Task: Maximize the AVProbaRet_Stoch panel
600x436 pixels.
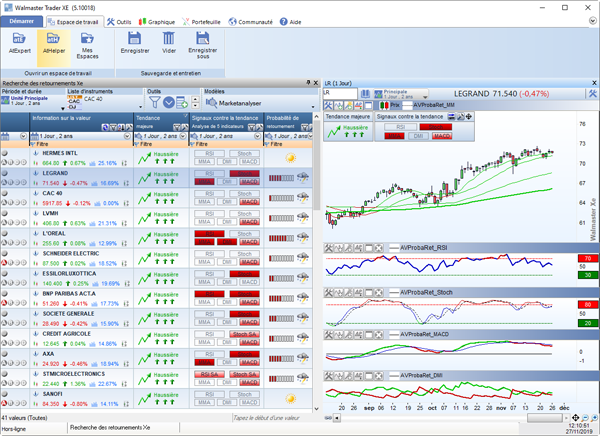Action: click(368, 292)
